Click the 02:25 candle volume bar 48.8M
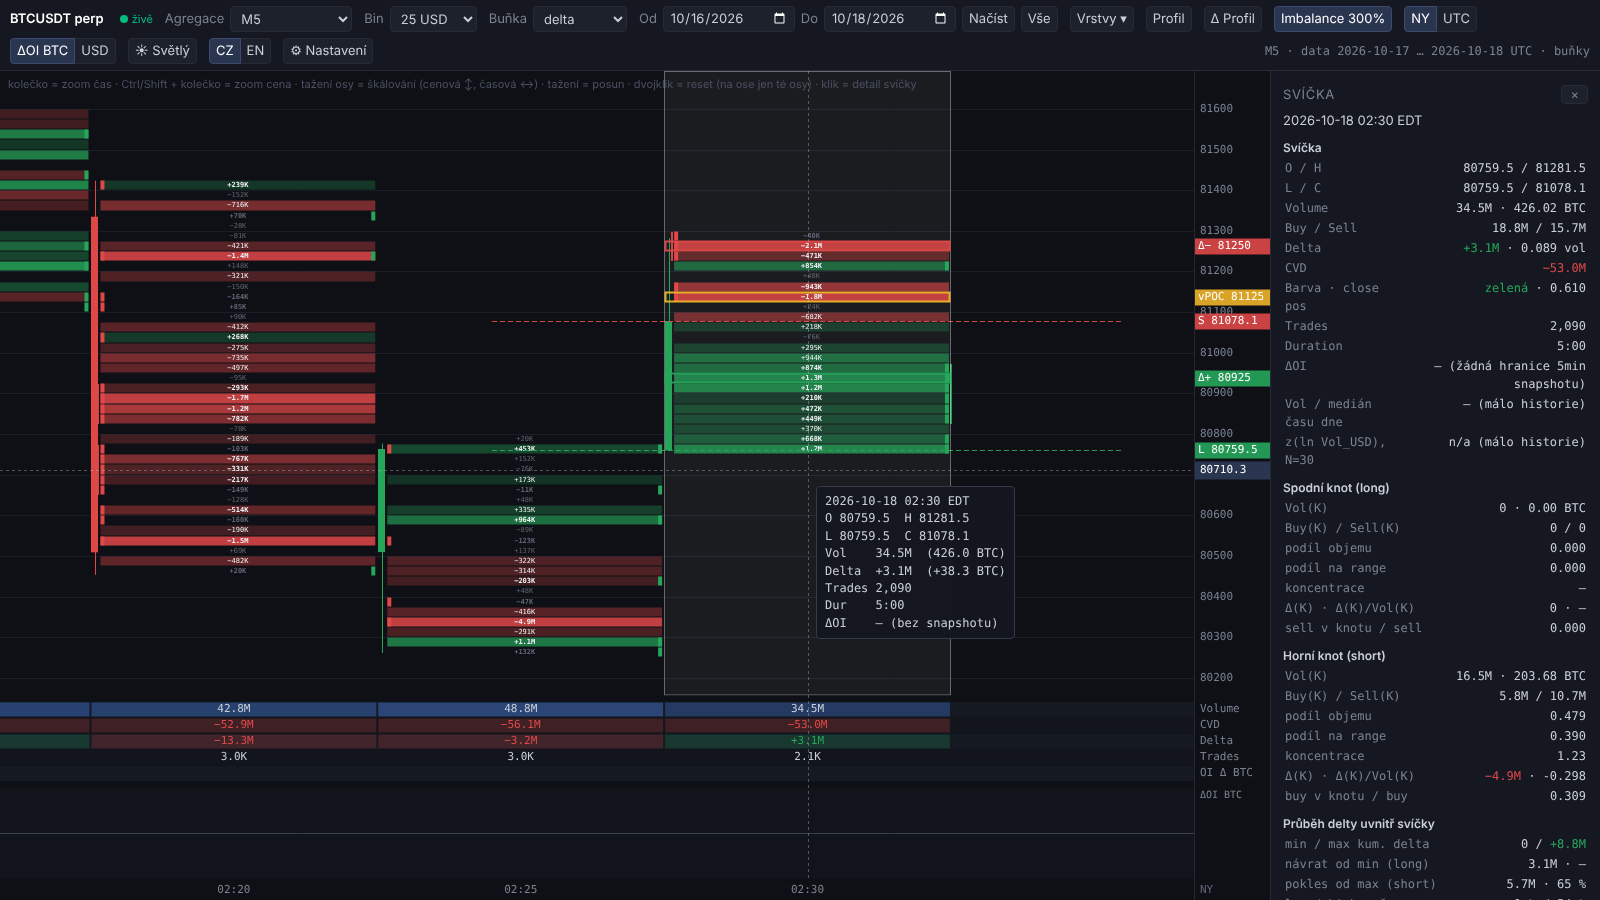 (521, 709)
